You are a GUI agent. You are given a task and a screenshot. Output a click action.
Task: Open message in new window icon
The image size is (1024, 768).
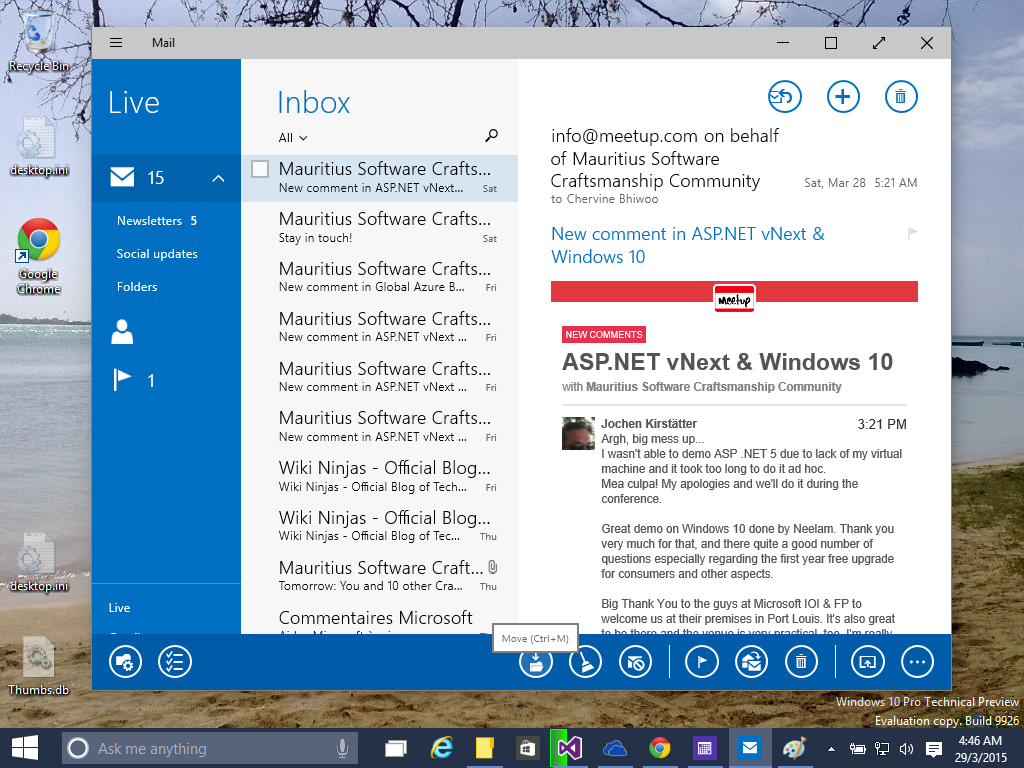[867, 662]
